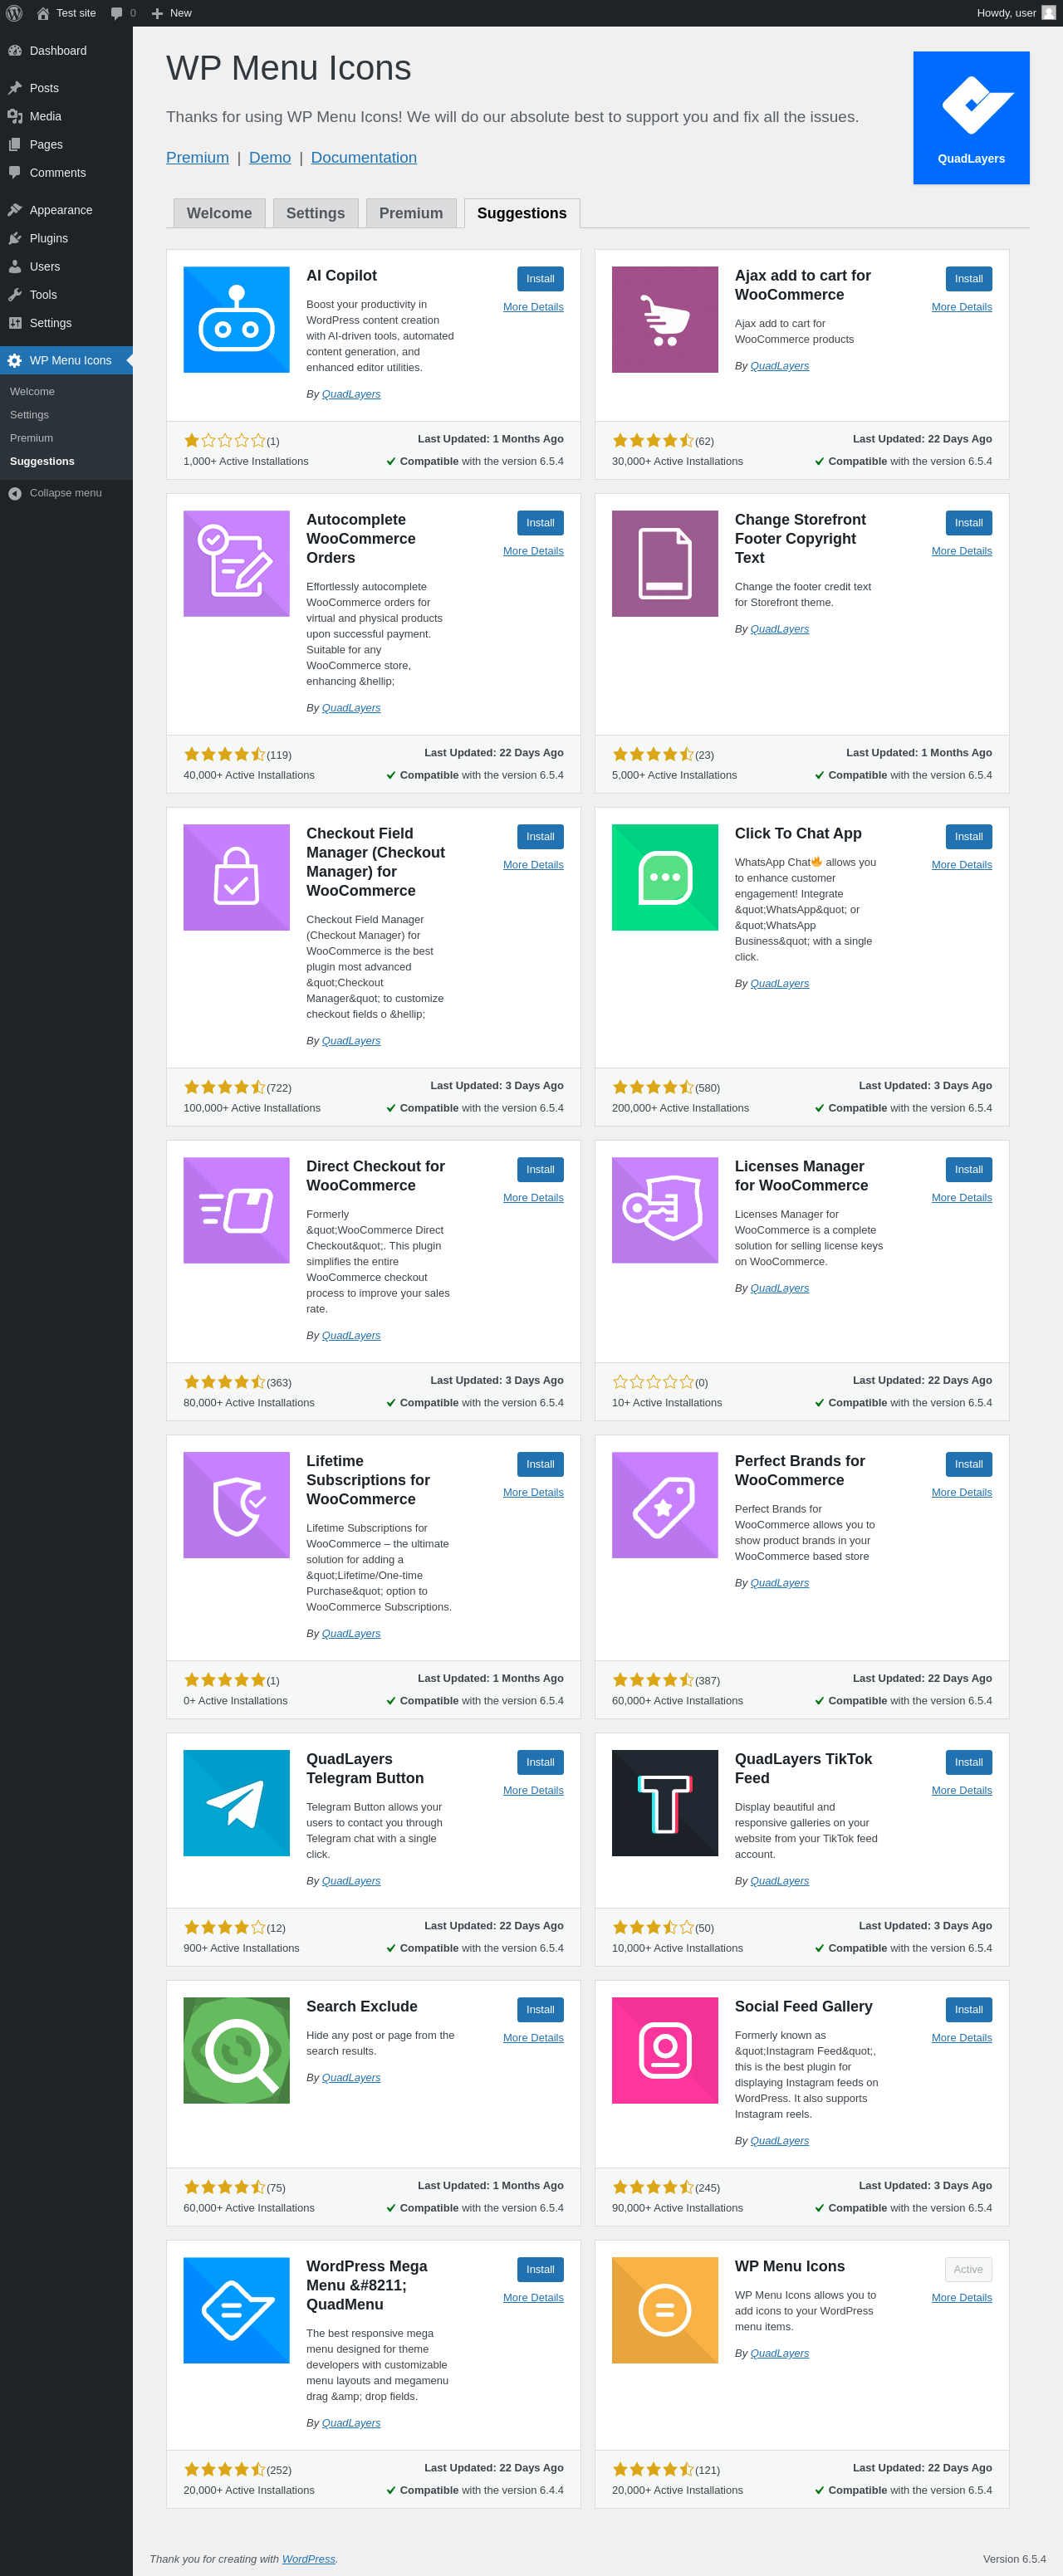Select the Suggestions tab
This screenshot has height=2576, width=1063.
tap(522, 213)
